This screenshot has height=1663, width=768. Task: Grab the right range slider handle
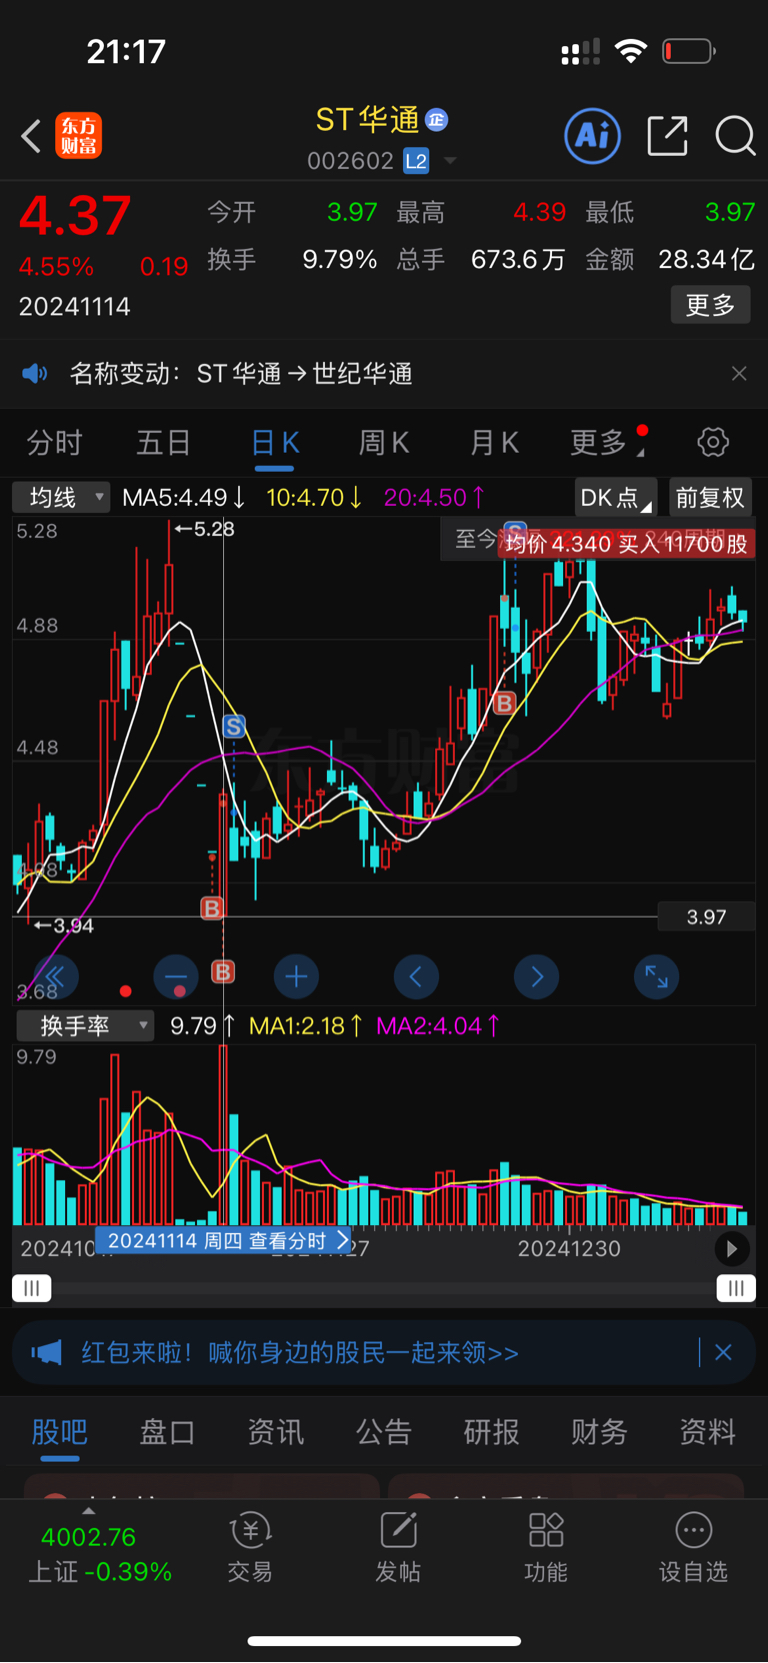(736, 1288)
